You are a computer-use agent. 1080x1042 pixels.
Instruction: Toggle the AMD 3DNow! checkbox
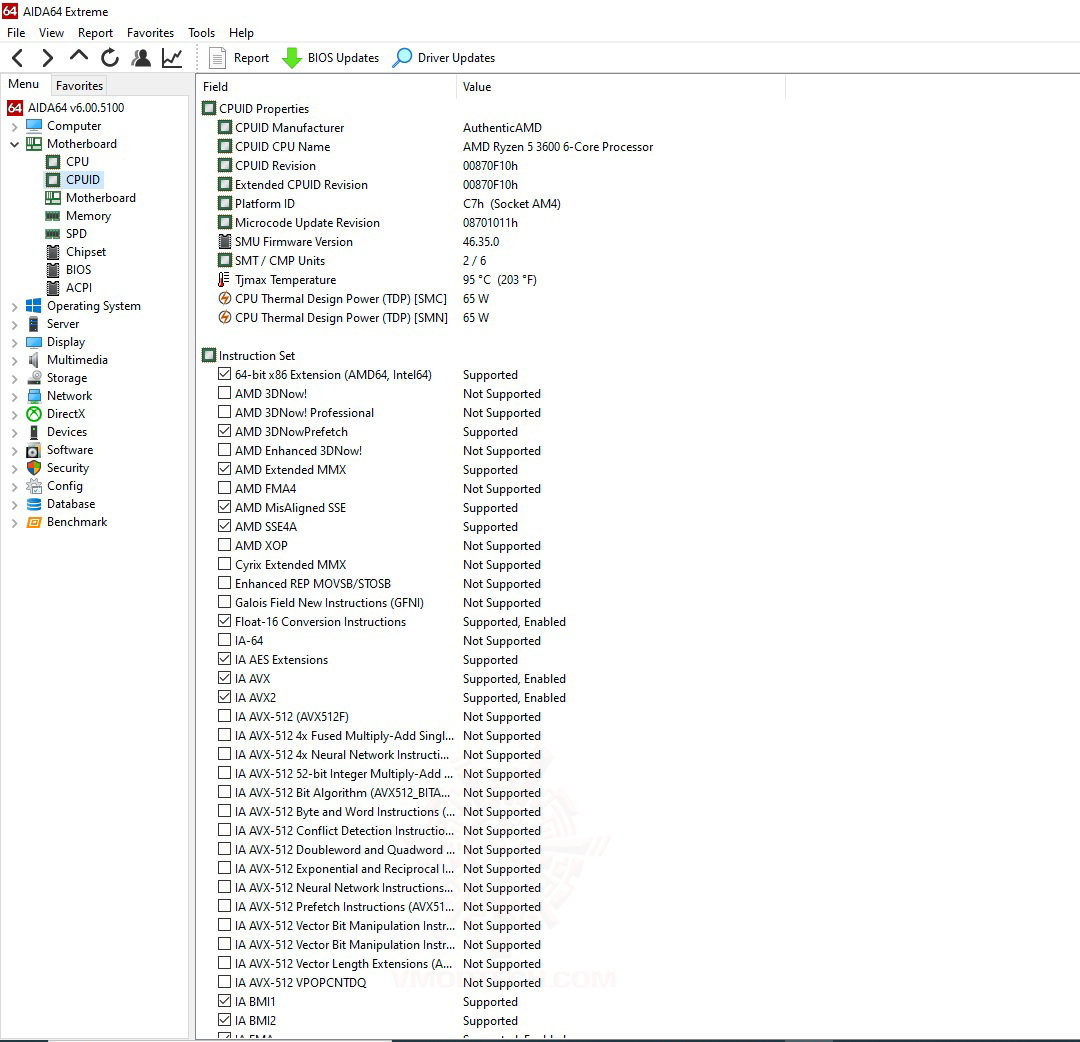coord(225,393)
